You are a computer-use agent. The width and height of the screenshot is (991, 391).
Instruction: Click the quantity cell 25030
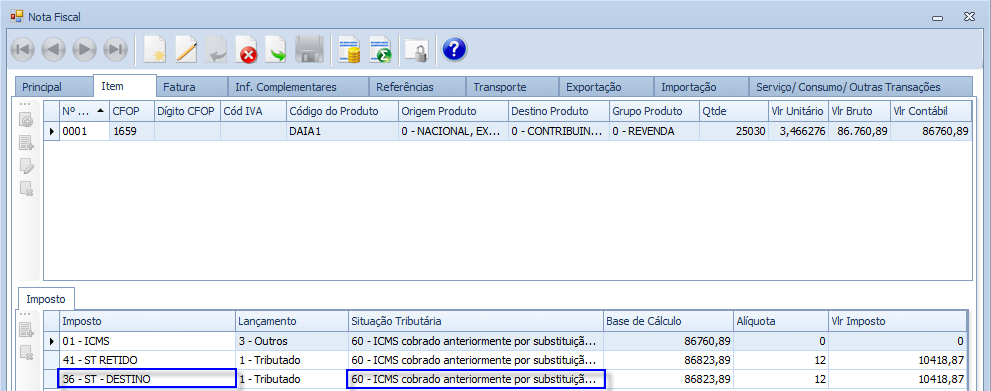[x=734, y=131]
